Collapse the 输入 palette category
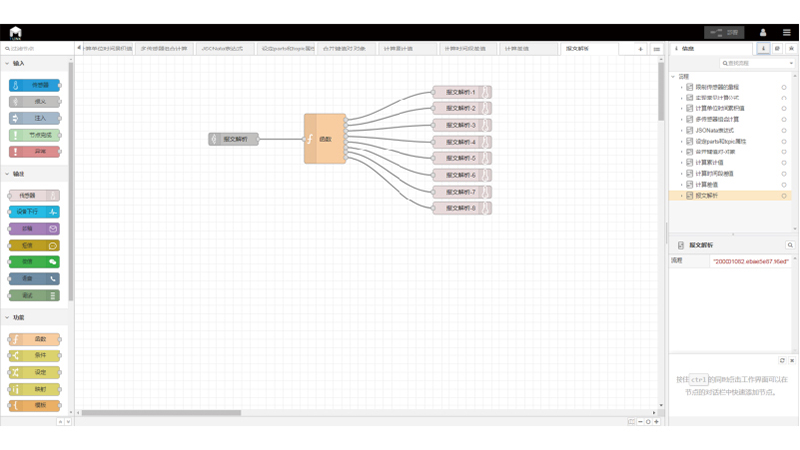The width and height of the screenshot is (800, 450). [7, 64]
